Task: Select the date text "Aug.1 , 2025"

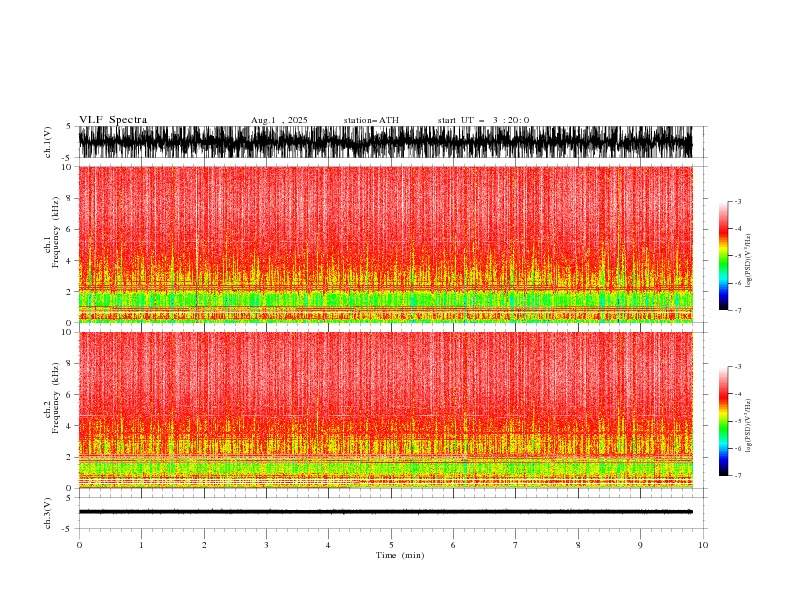Action: click(279, 120)
